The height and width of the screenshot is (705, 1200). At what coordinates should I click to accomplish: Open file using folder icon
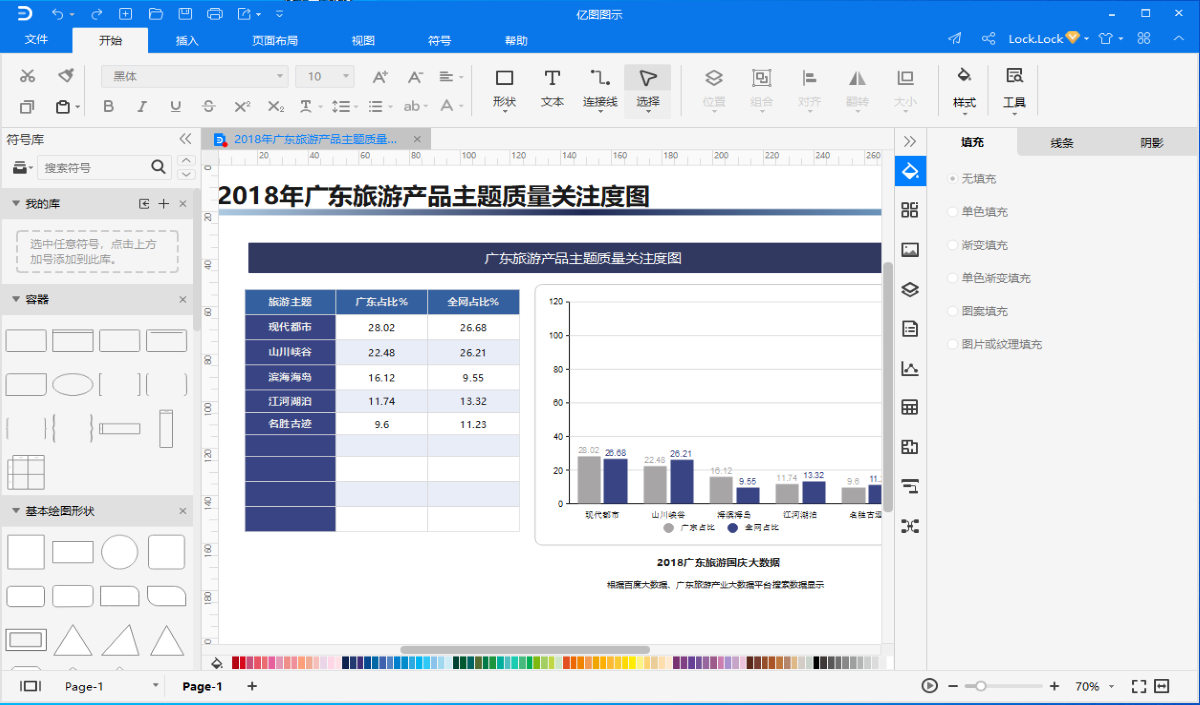coord(155,14)
